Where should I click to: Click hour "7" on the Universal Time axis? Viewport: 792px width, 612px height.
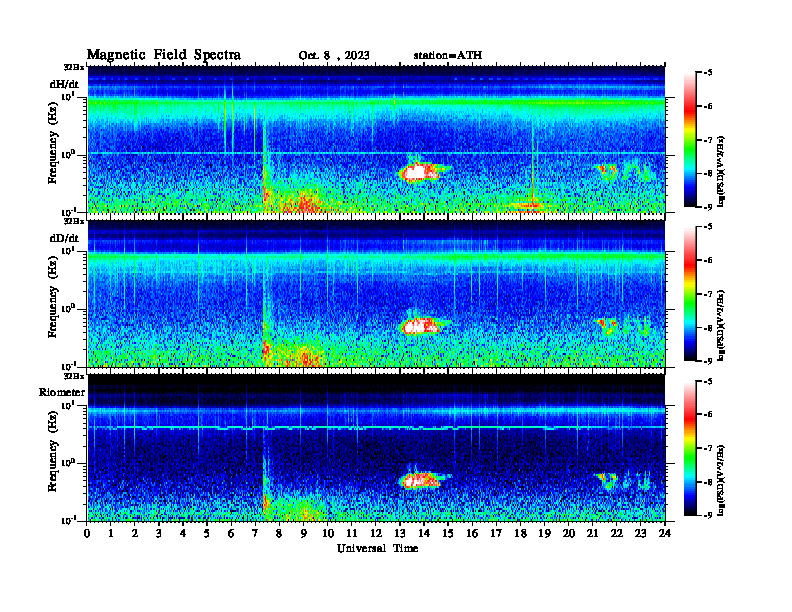click(255, 534)
